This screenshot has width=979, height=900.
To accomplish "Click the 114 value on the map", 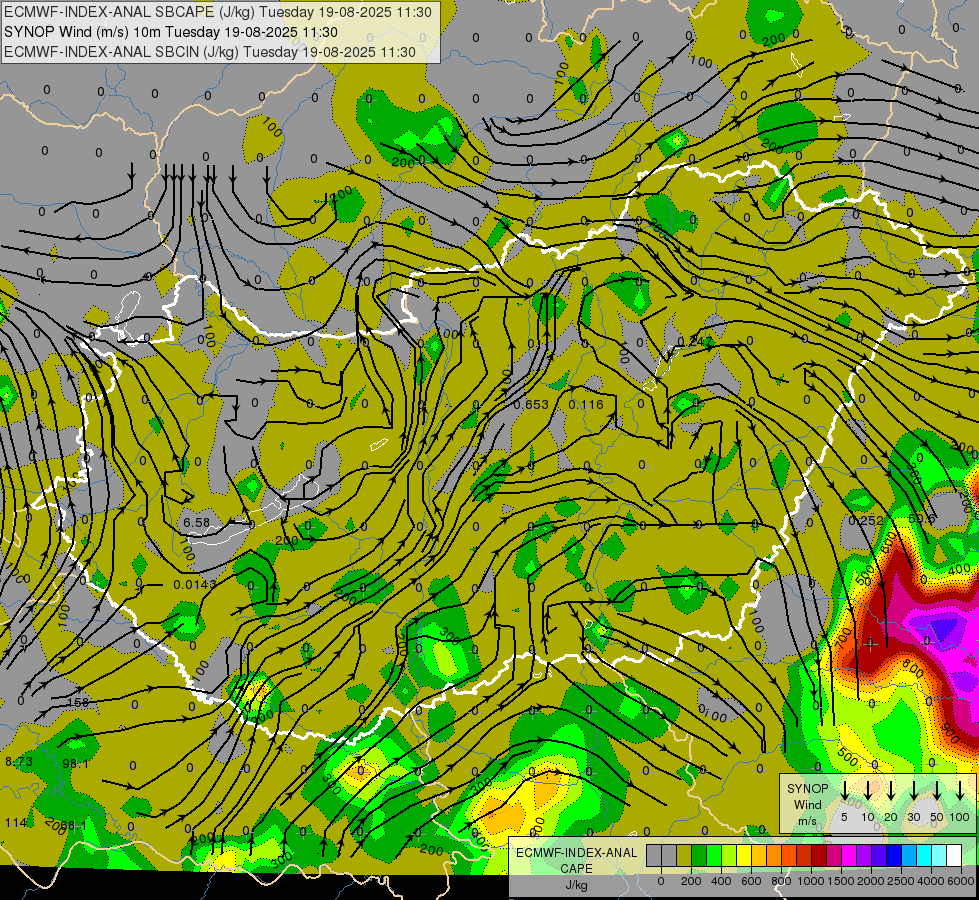I will tap(16, 823).
